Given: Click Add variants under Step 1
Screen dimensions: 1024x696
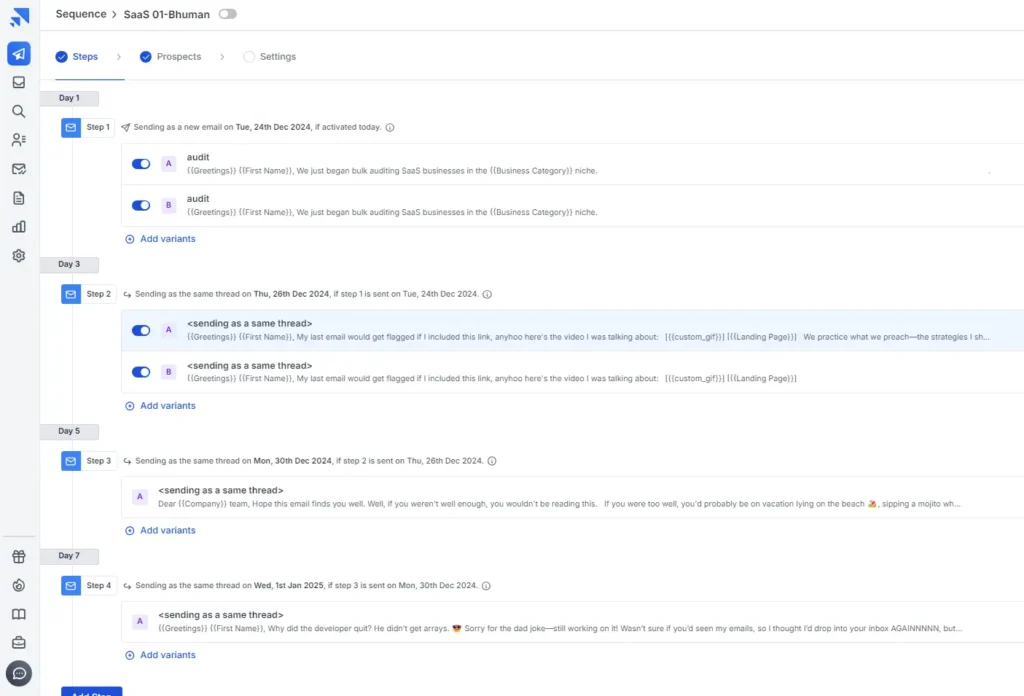Looking at the screenshot, I should point(160,239).
